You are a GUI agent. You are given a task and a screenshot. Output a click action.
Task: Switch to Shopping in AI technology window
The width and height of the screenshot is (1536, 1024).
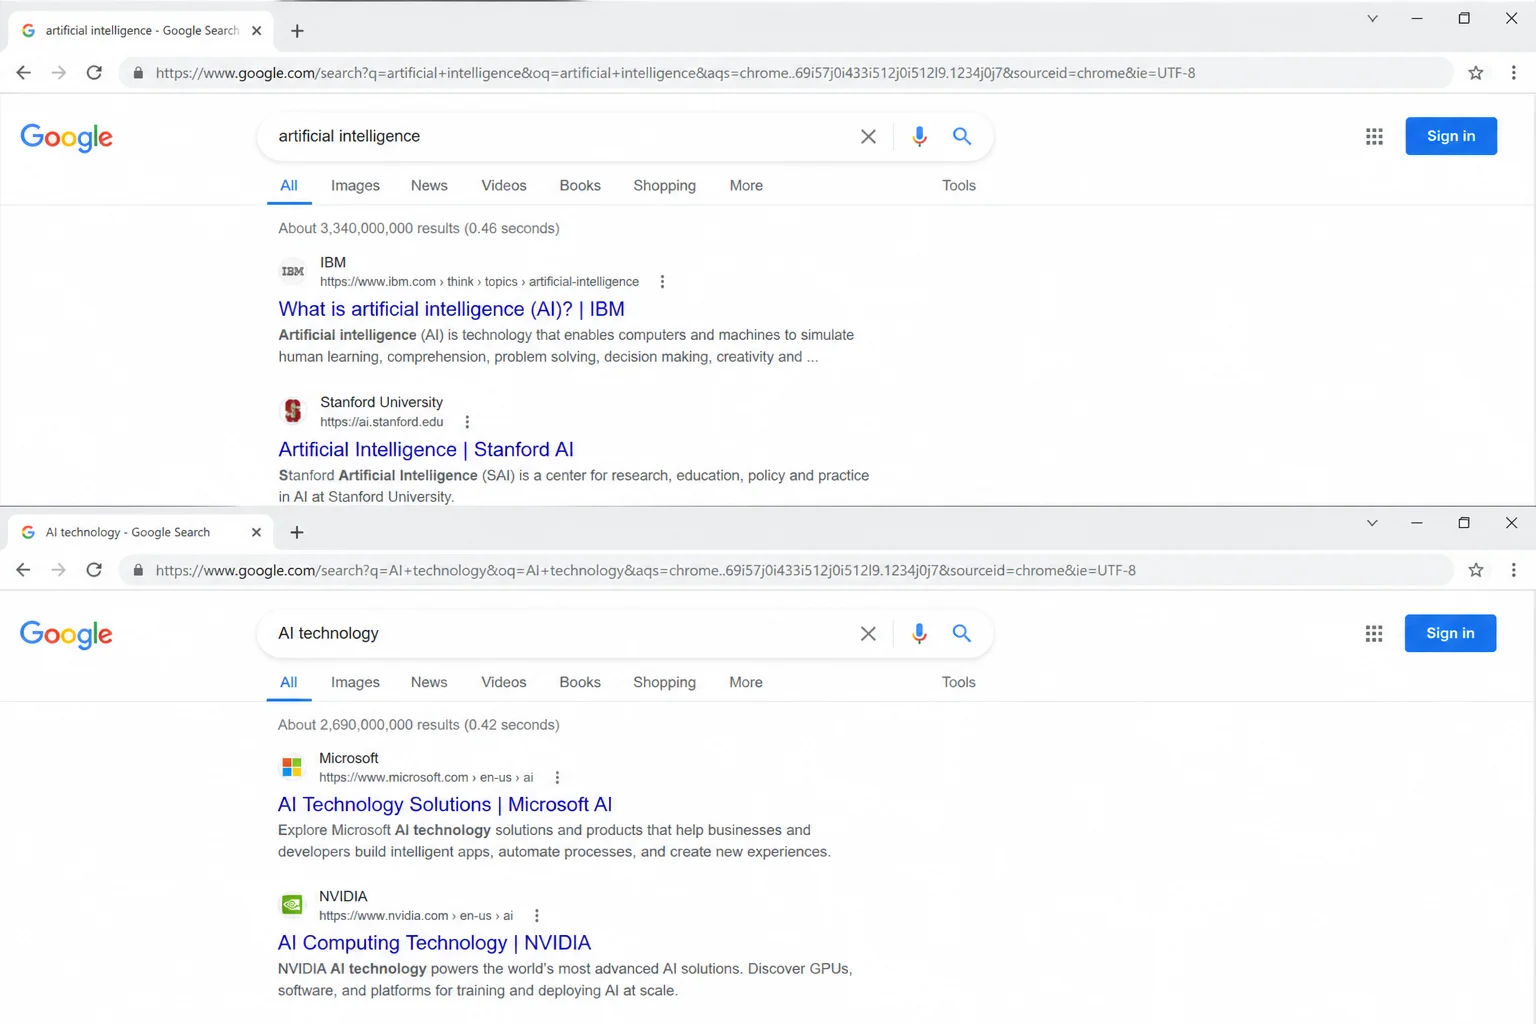[664, 682]
